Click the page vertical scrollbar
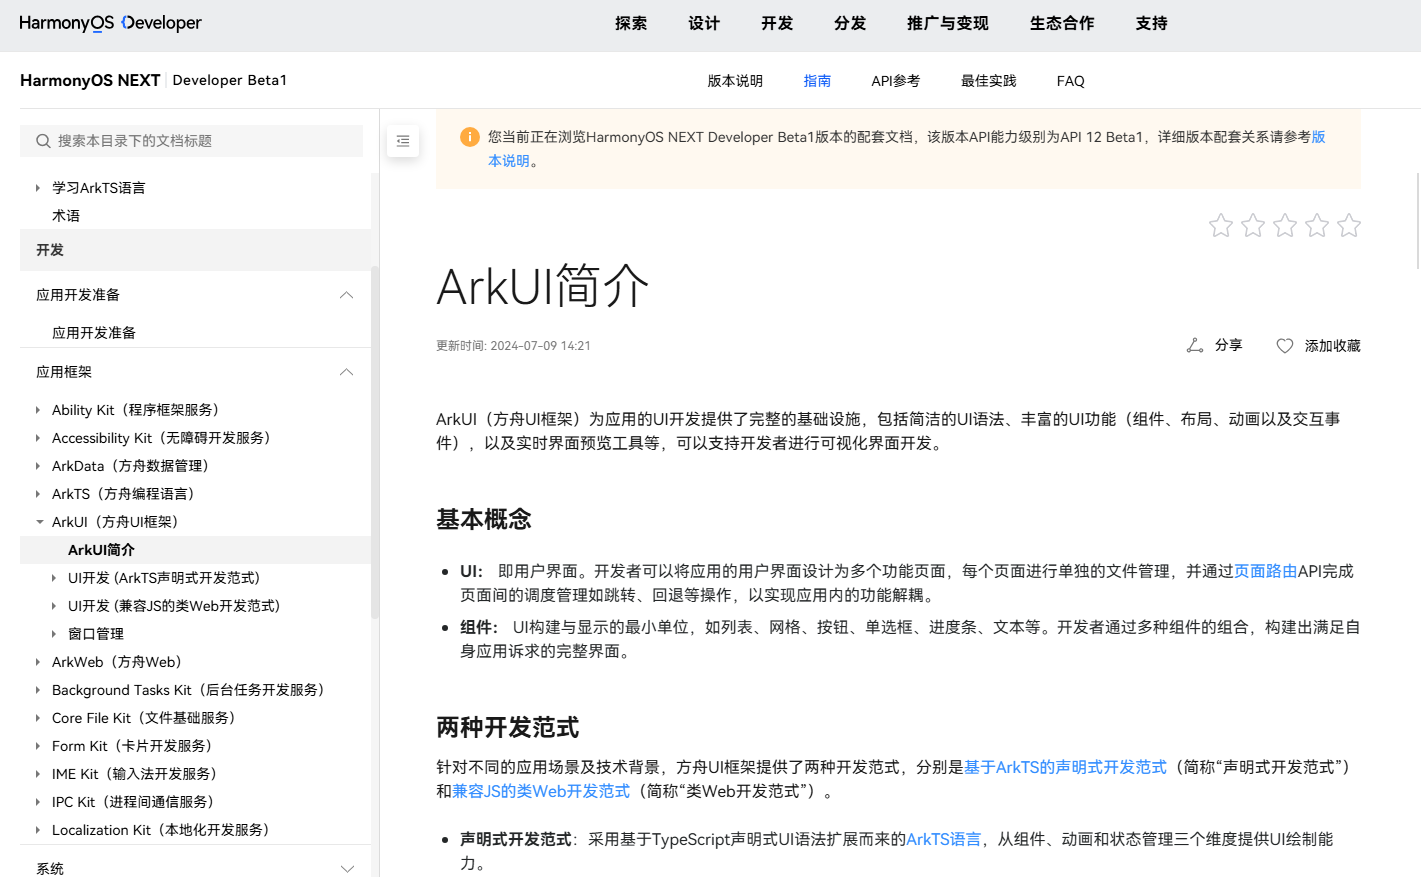1421x877 pixels. click(1417, 220)
